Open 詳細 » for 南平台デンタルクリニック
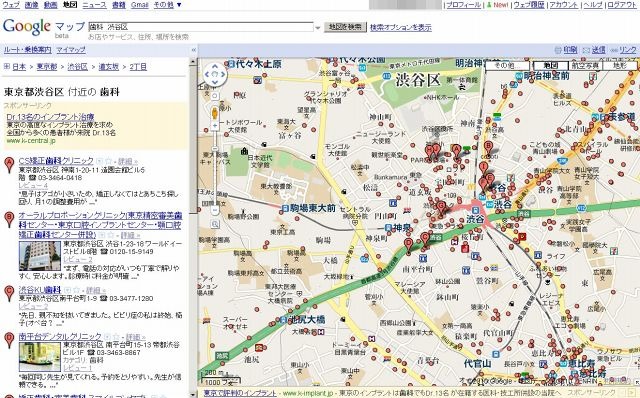 [x=136, y=337]
